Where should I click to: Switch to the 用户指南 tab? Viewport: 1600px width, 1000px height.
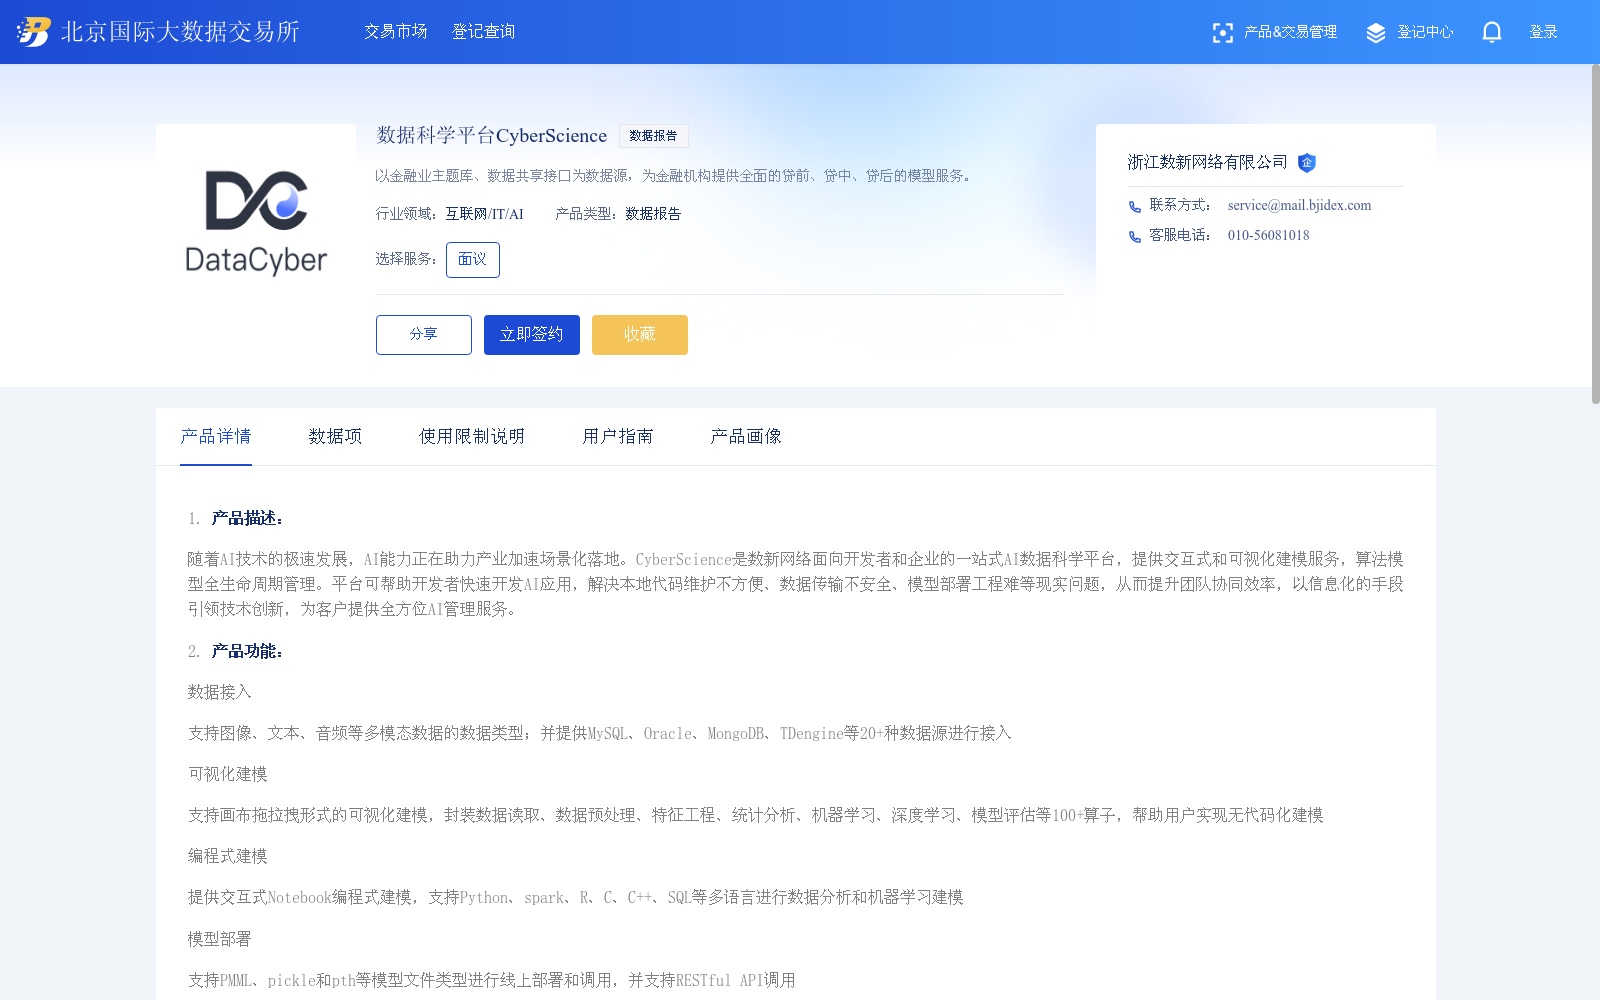(x=618, y=437)
